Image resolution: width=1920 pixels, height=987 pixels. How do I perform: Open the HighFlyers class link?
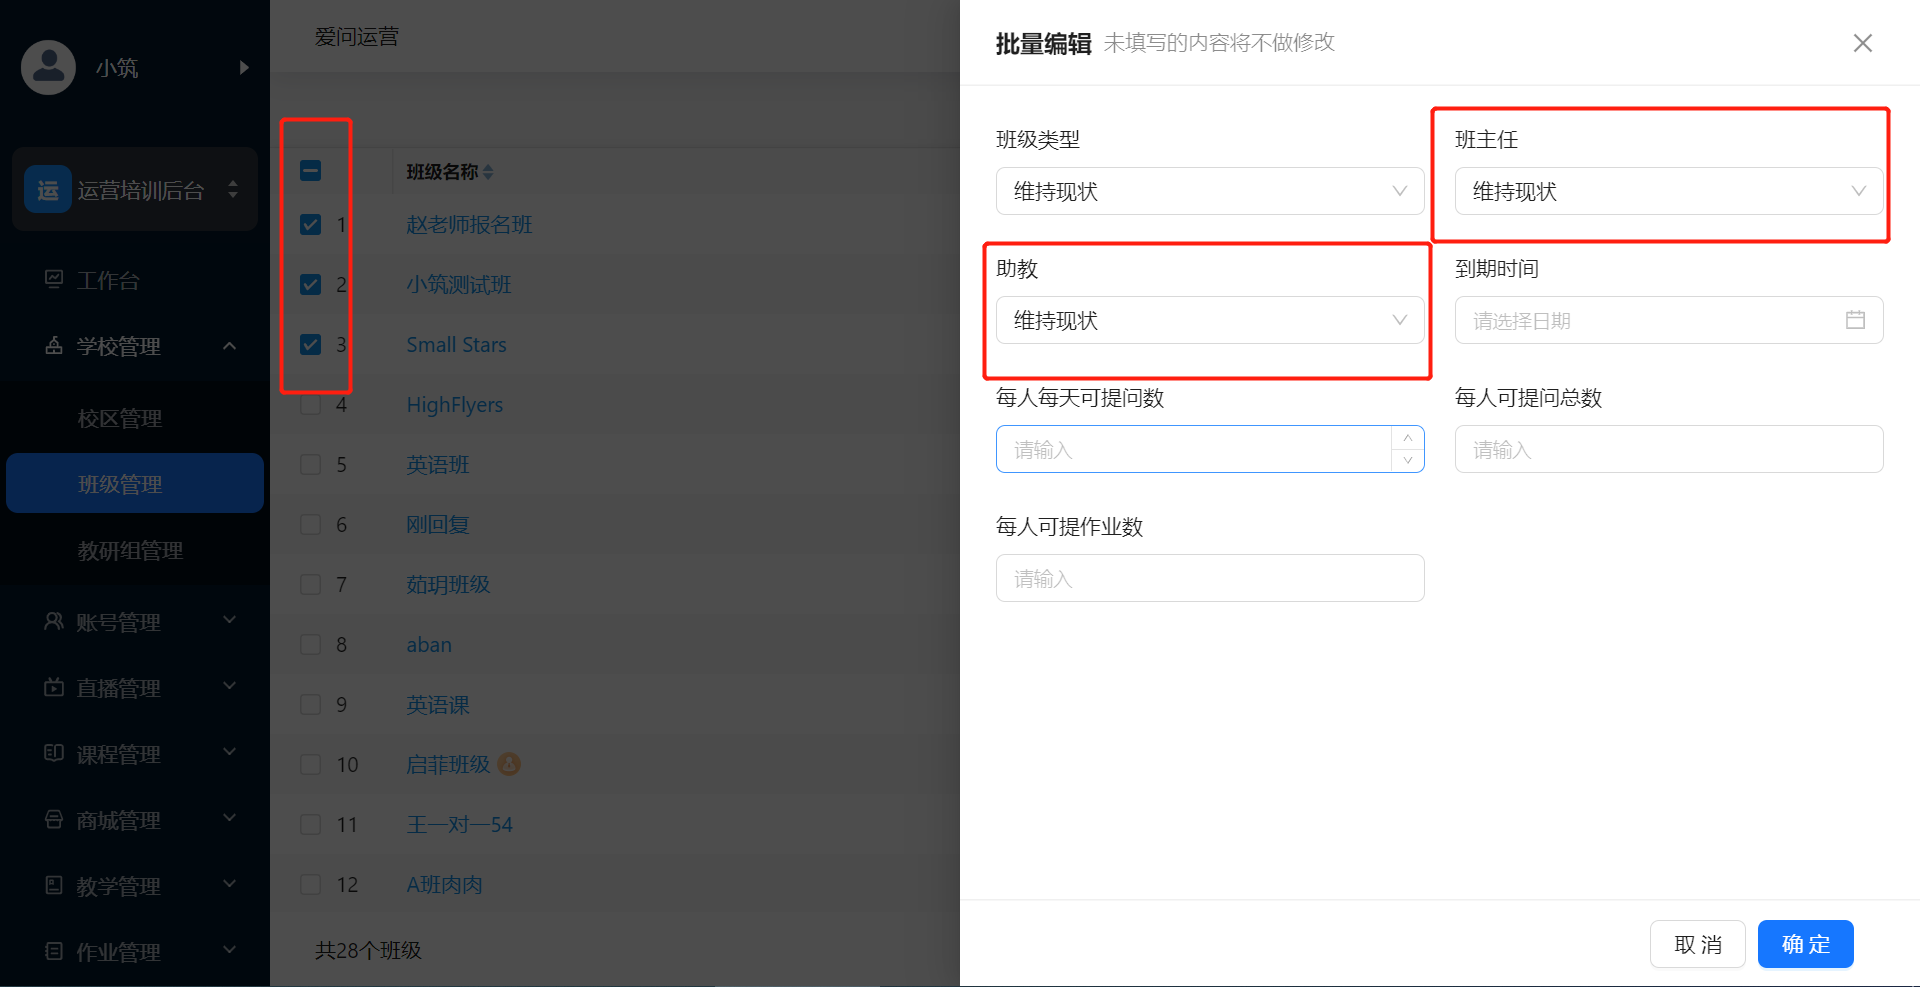click(x=454, y=404)
